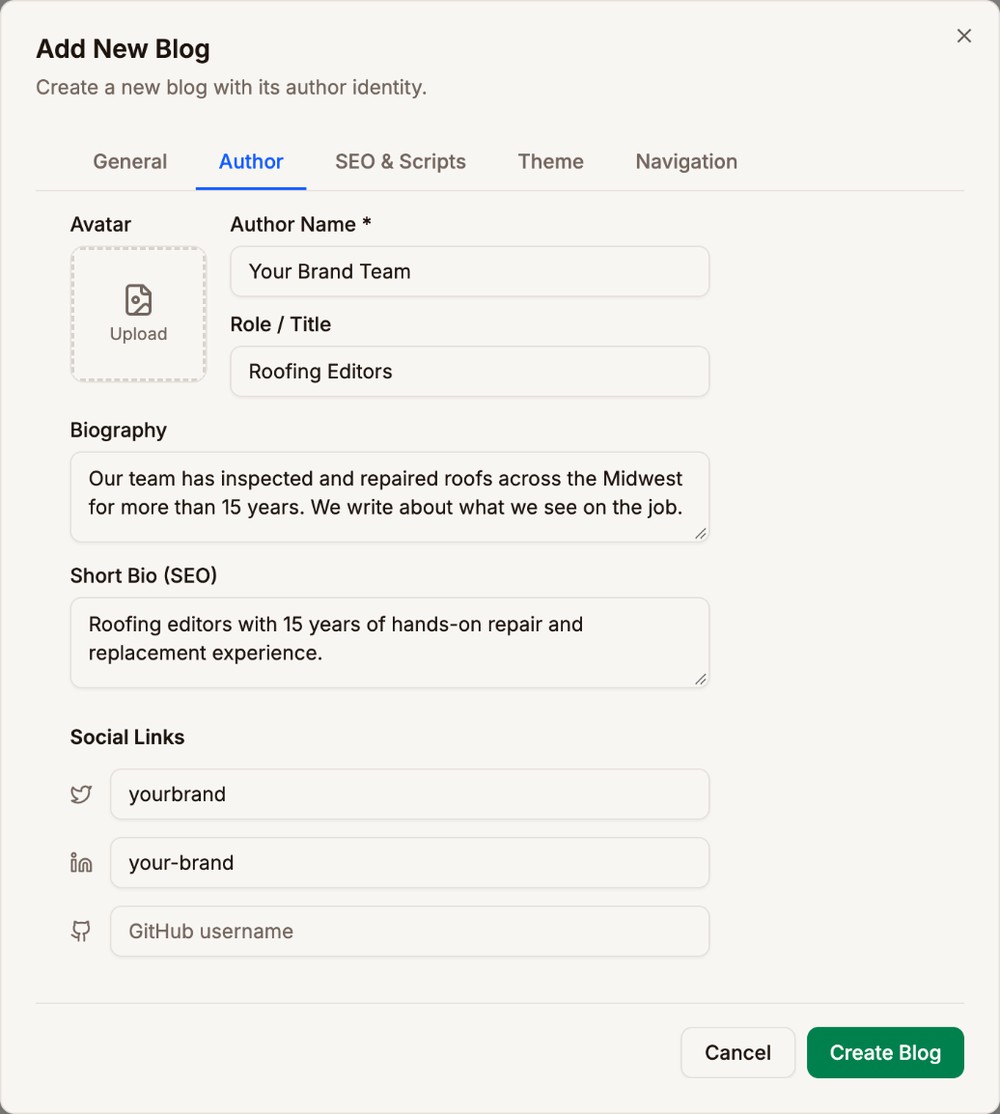Viewport: 1000px width, 1114px height.
Task: Open the Navigation tab
Action: (x=686, y=161)
